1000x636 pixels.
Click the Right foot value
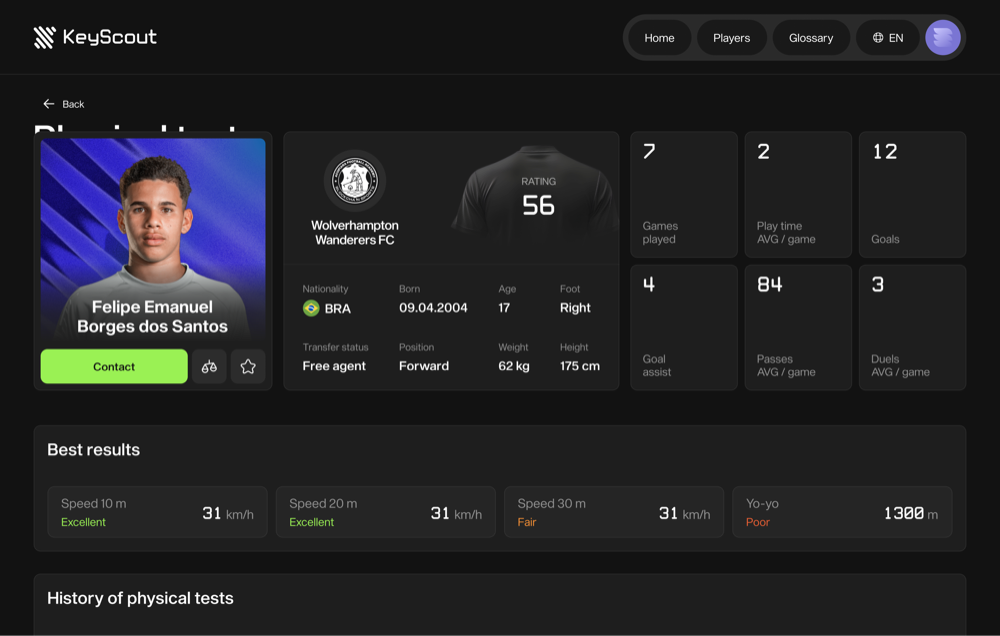[x=575, y=307]
